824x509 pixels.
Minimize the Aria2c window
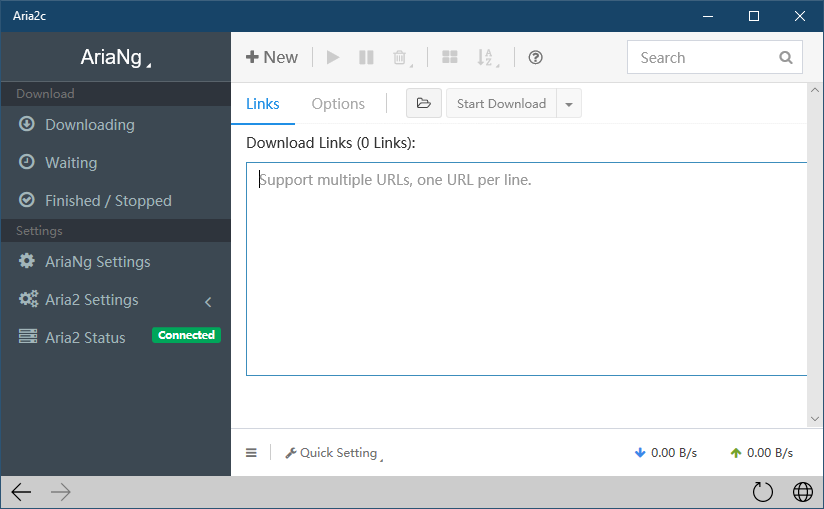click(x=708, y=16)
